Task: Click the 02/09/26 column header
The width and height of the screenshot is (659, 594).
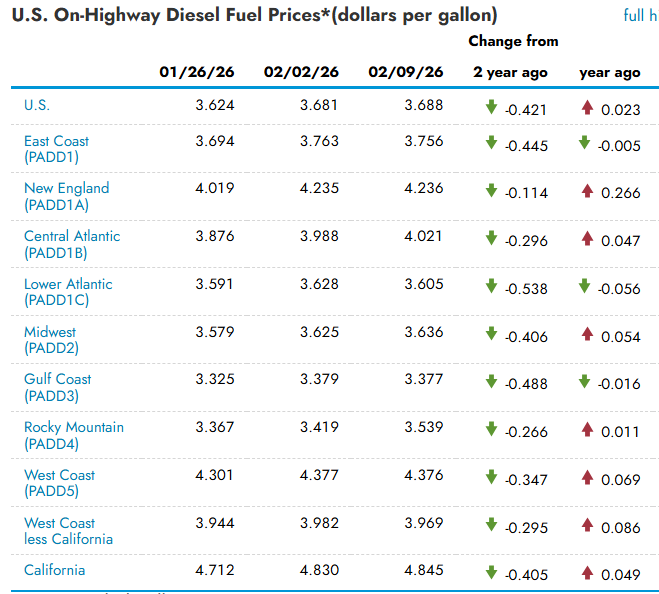Action: pos(405,72)
